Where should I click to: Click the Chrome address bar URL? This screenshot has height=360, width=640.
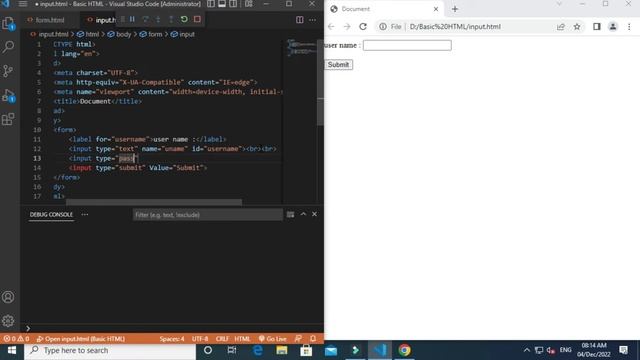pyautogui.click(x=455, y=27)
